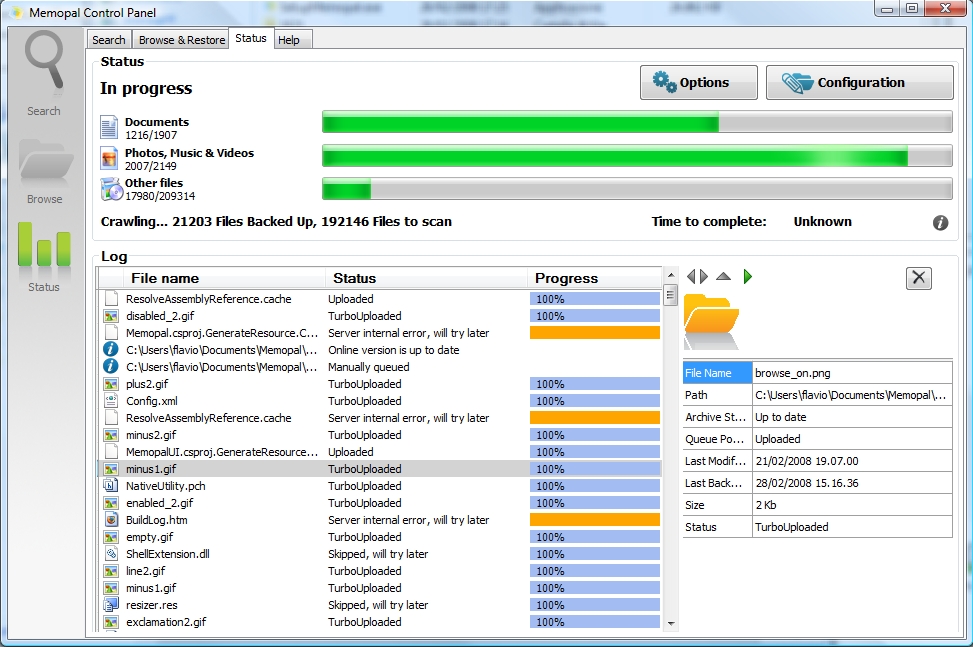Click the log scrollbar up arrow
The height and width of the screenshot is (647, 973).
point(670,275)
